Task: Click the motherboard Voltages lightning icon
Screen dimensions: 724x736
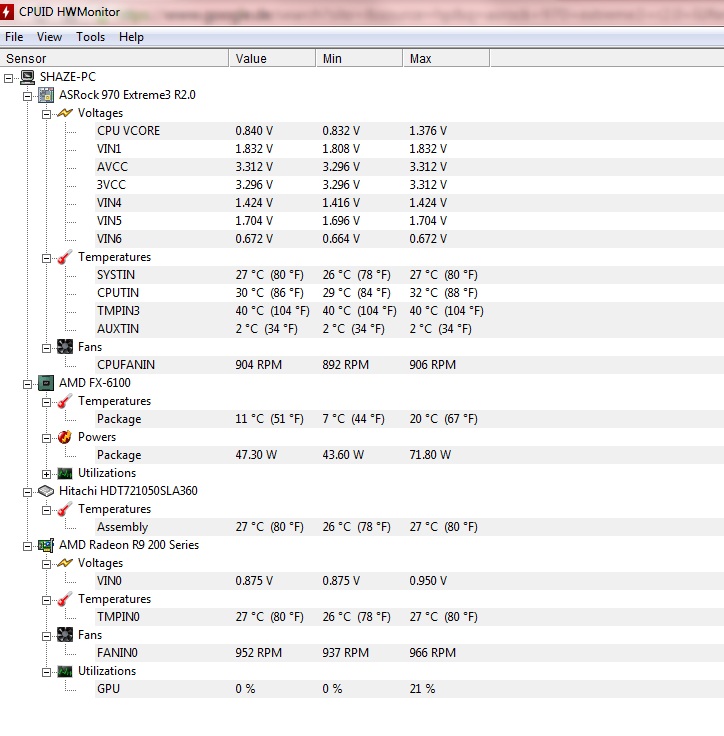Action: point(65,113)
